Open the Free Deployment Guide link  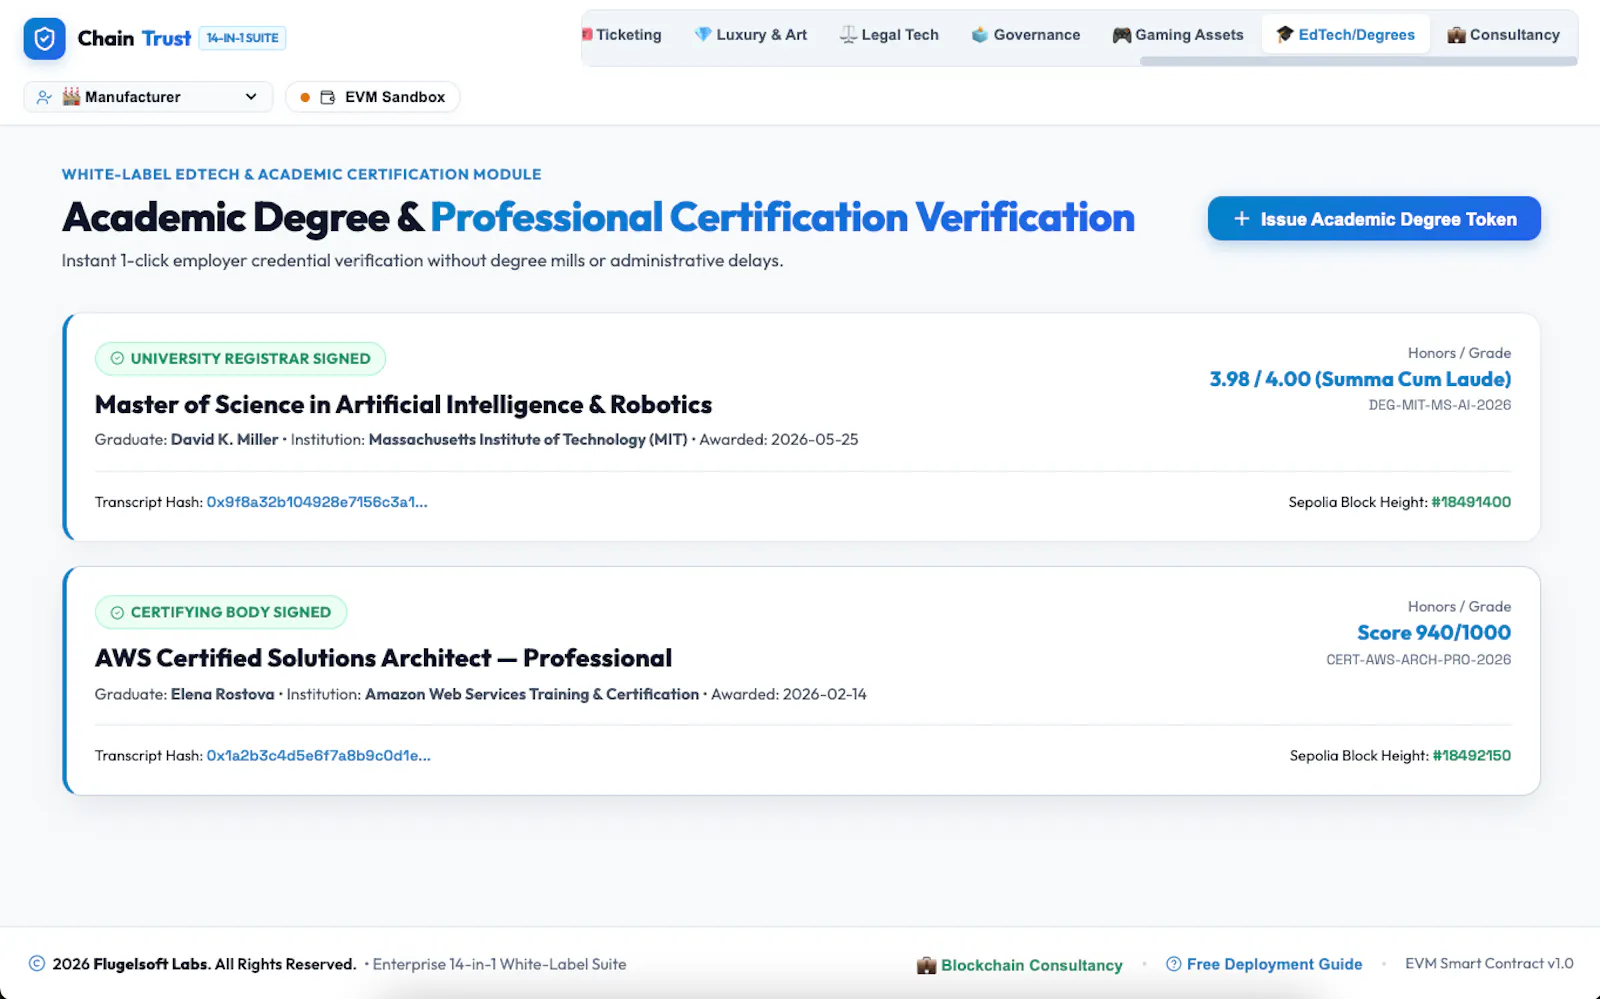click(x=1264, y=964)
